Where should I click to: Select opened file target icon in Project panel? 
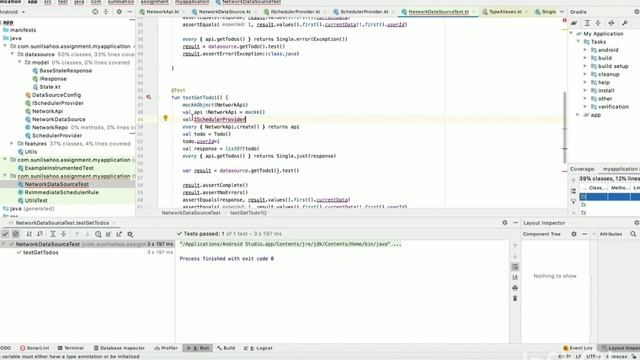[x=95, y=12]
